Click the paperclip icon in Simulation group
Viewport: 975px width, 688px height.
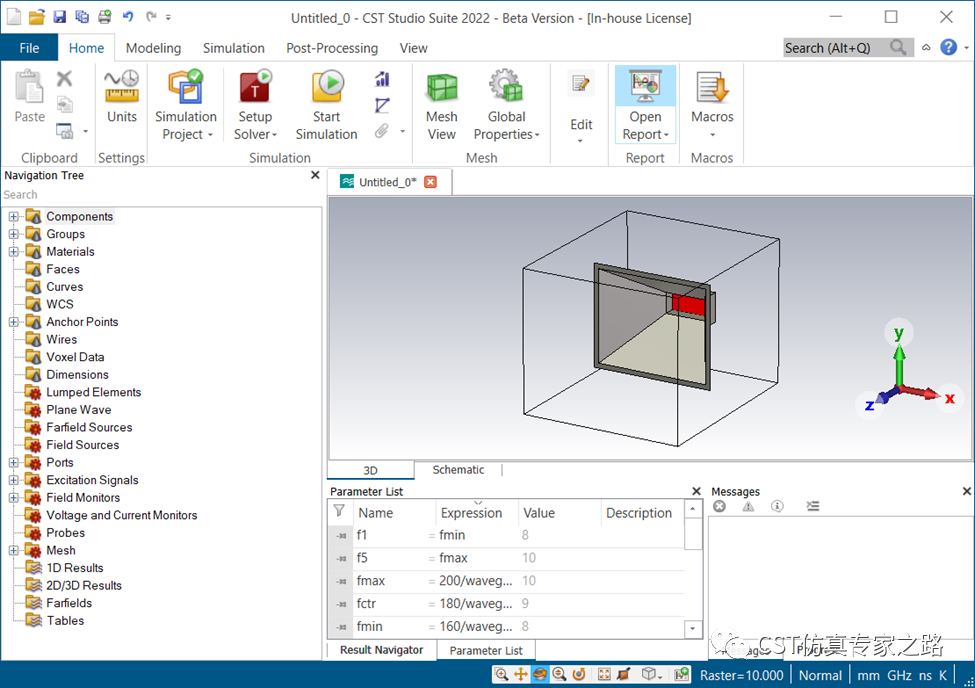click(x=382, y=131)
